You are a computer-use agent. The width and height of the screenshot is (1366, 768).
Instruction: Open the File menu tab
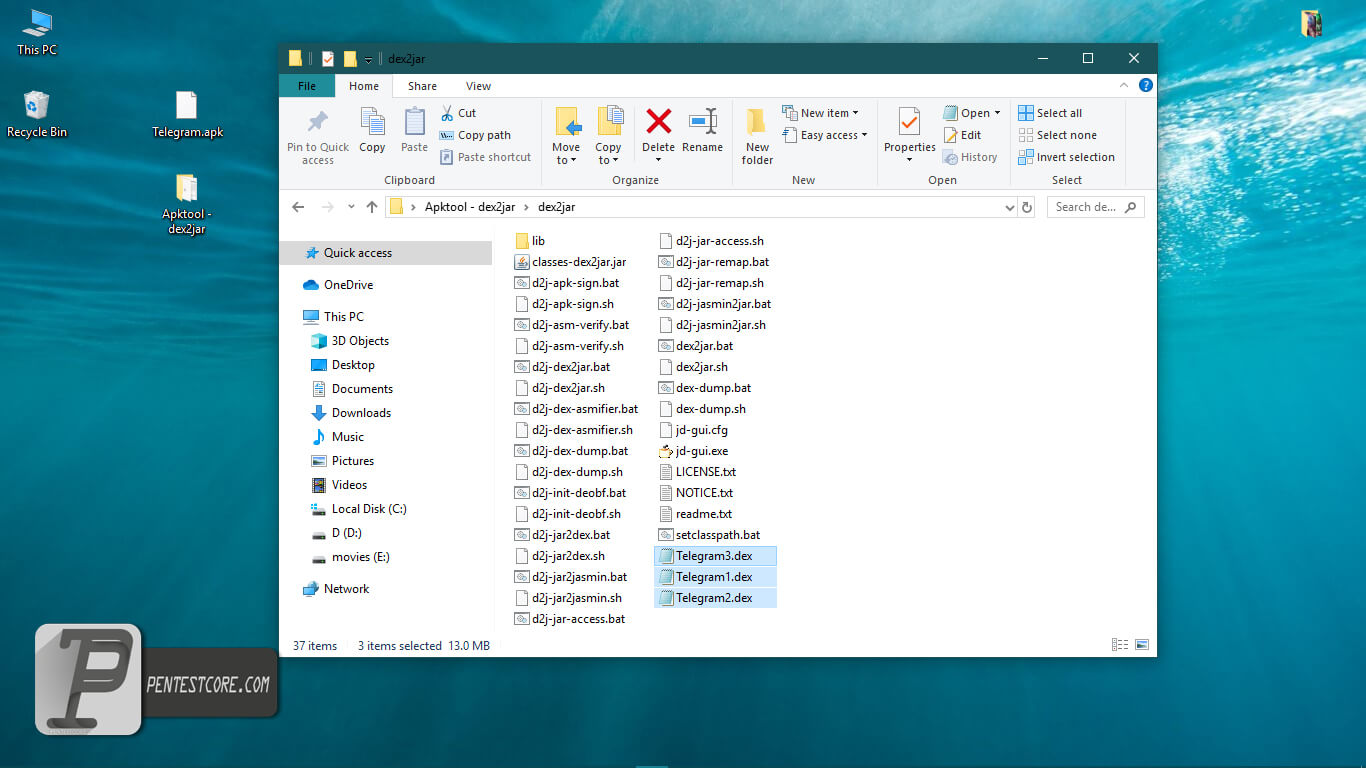pos(307,86)
